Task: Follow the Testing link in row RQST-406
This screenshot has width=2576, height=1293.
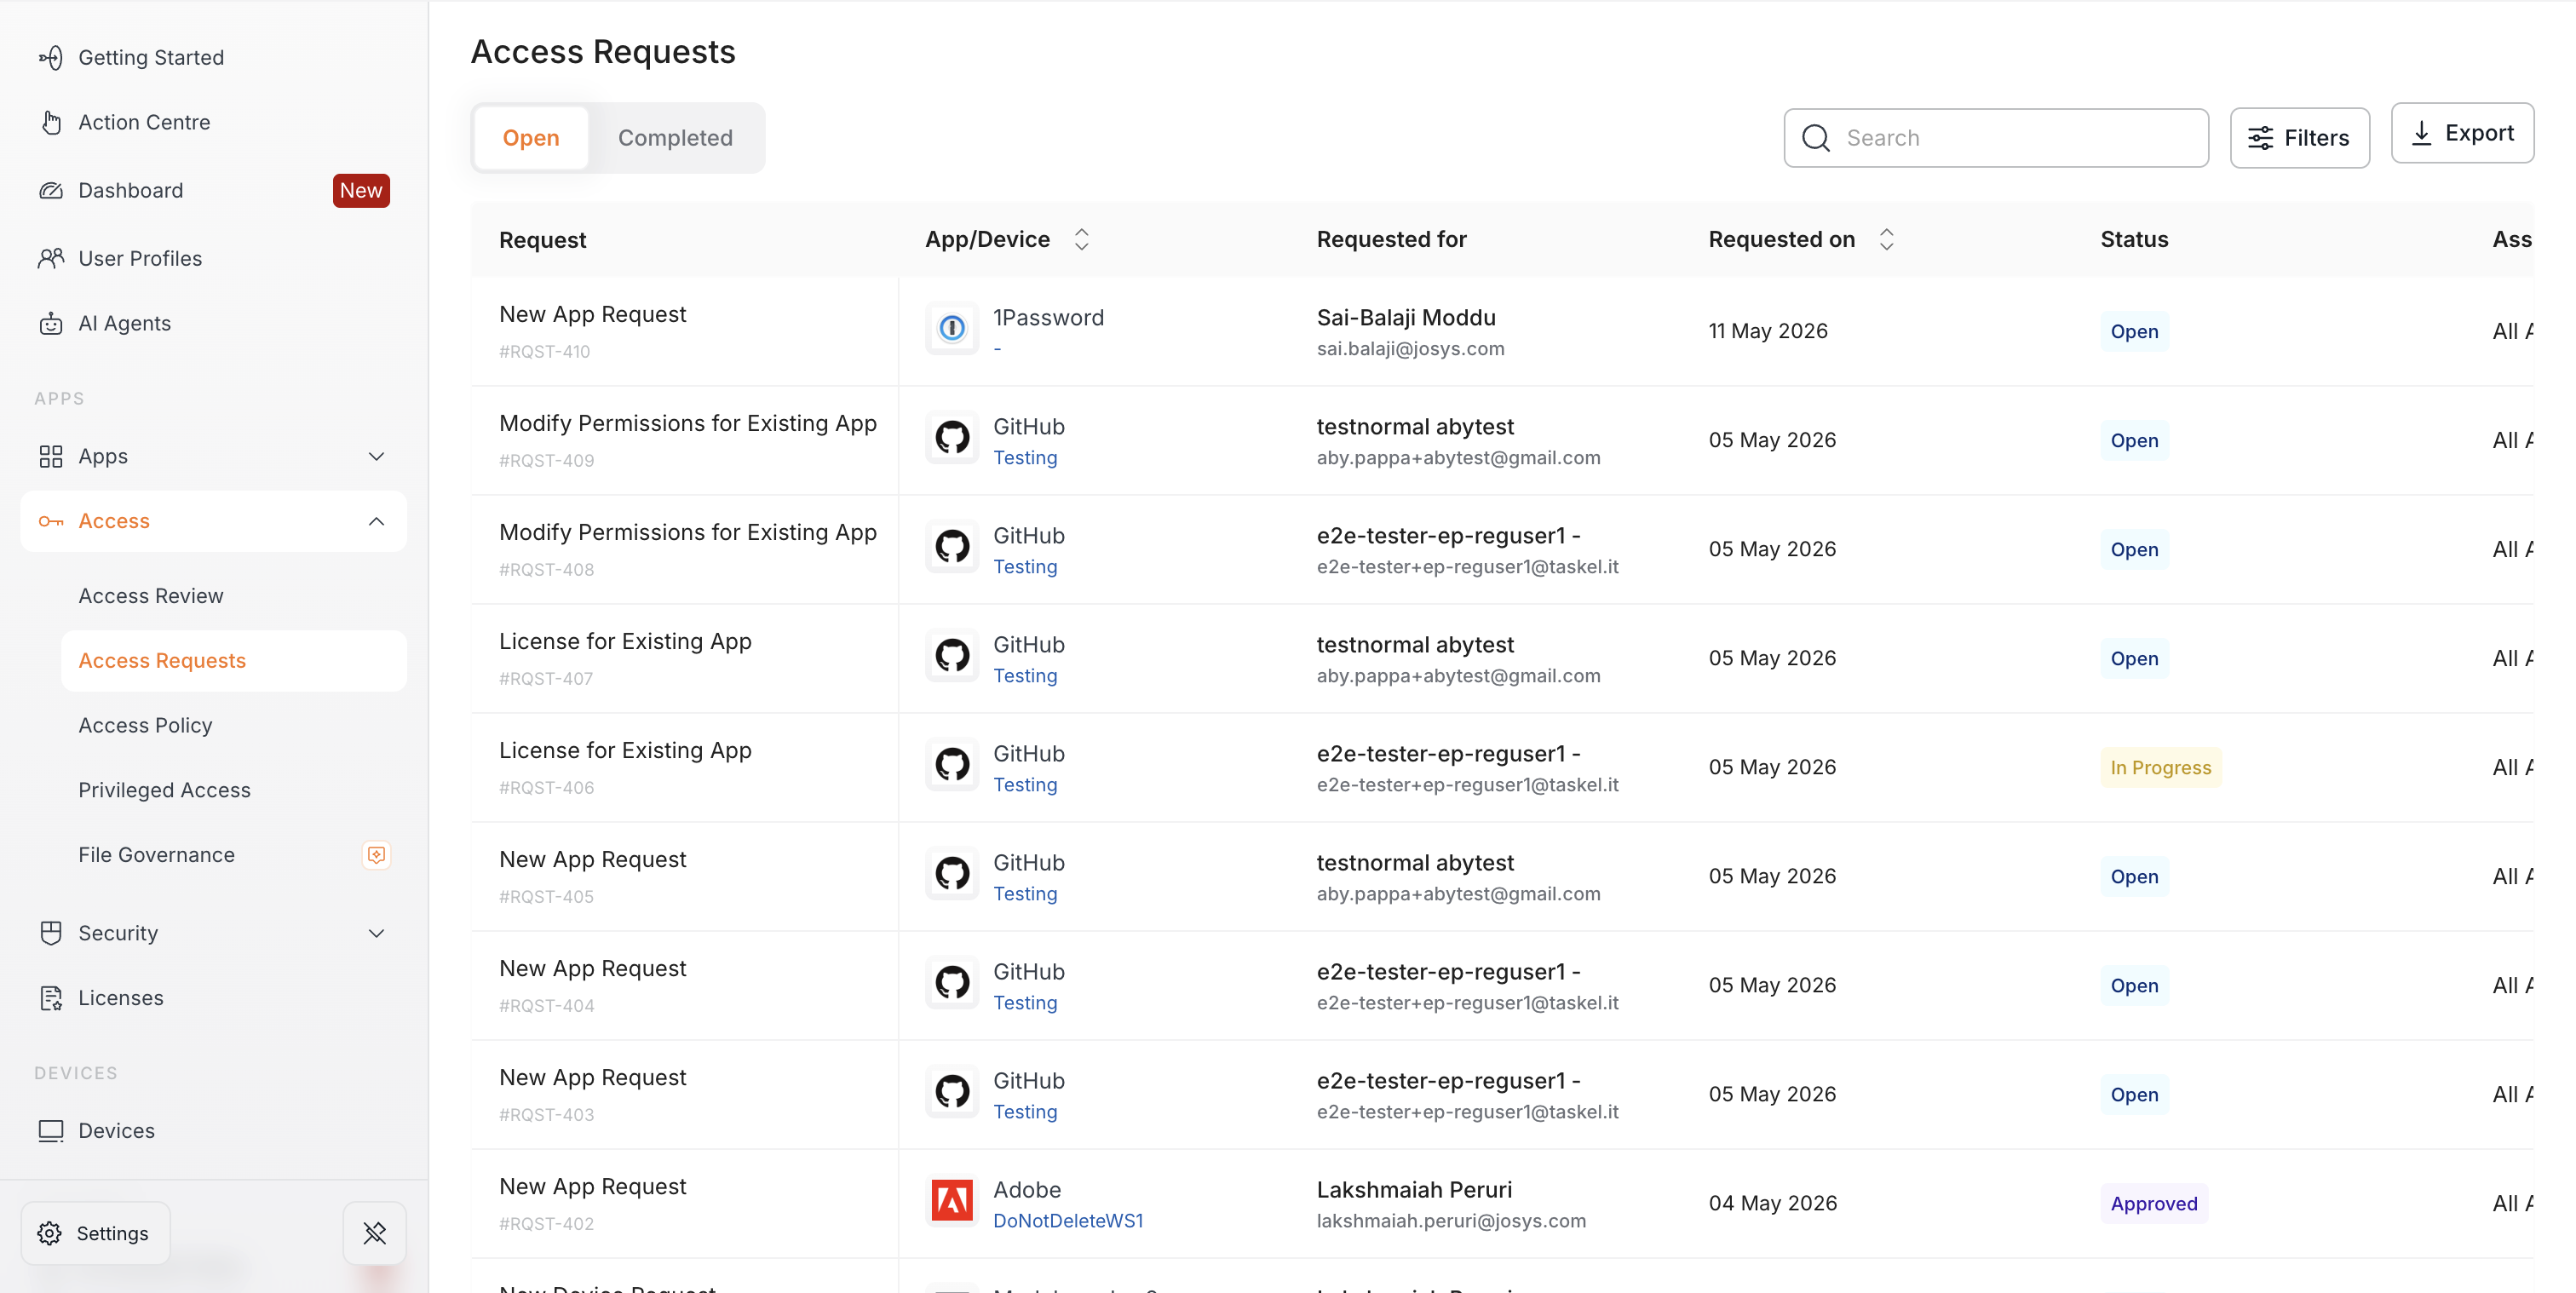Action: 1024,785
